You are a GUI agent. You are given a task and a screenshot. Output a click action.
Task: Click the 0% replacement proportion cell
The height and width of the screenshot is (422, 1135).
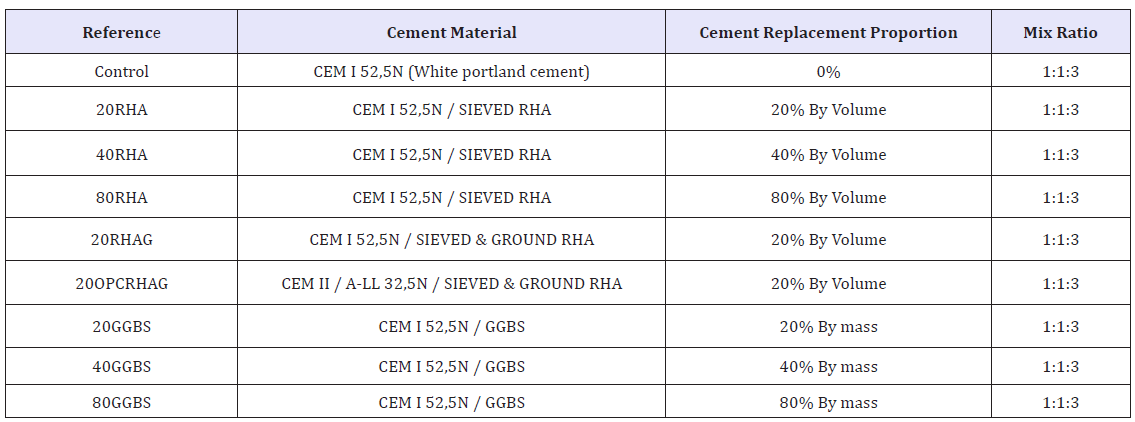(828, 72)
